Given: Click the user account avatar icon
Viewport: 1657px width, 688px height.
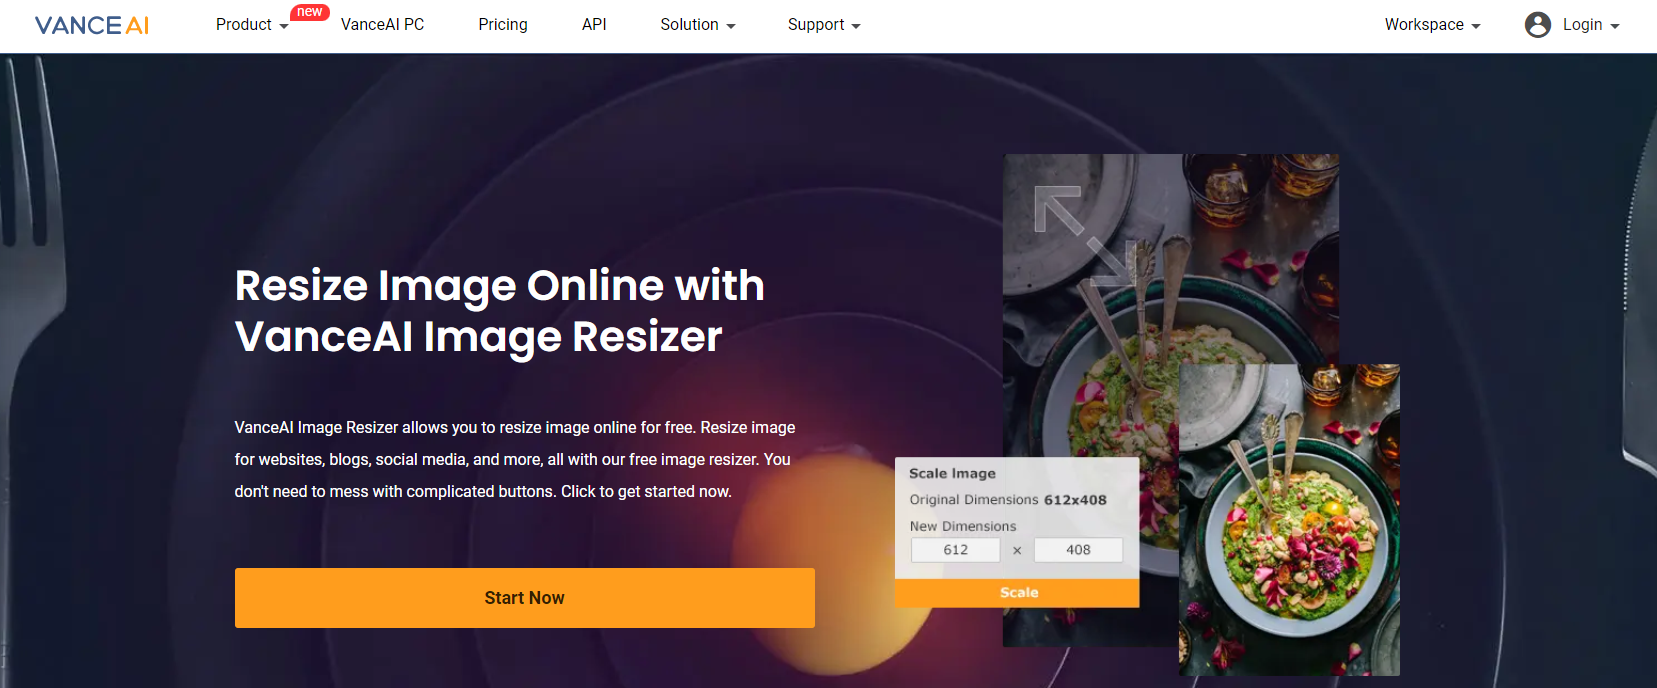Looking at the screenshot, I should [x=1538, y=25].
